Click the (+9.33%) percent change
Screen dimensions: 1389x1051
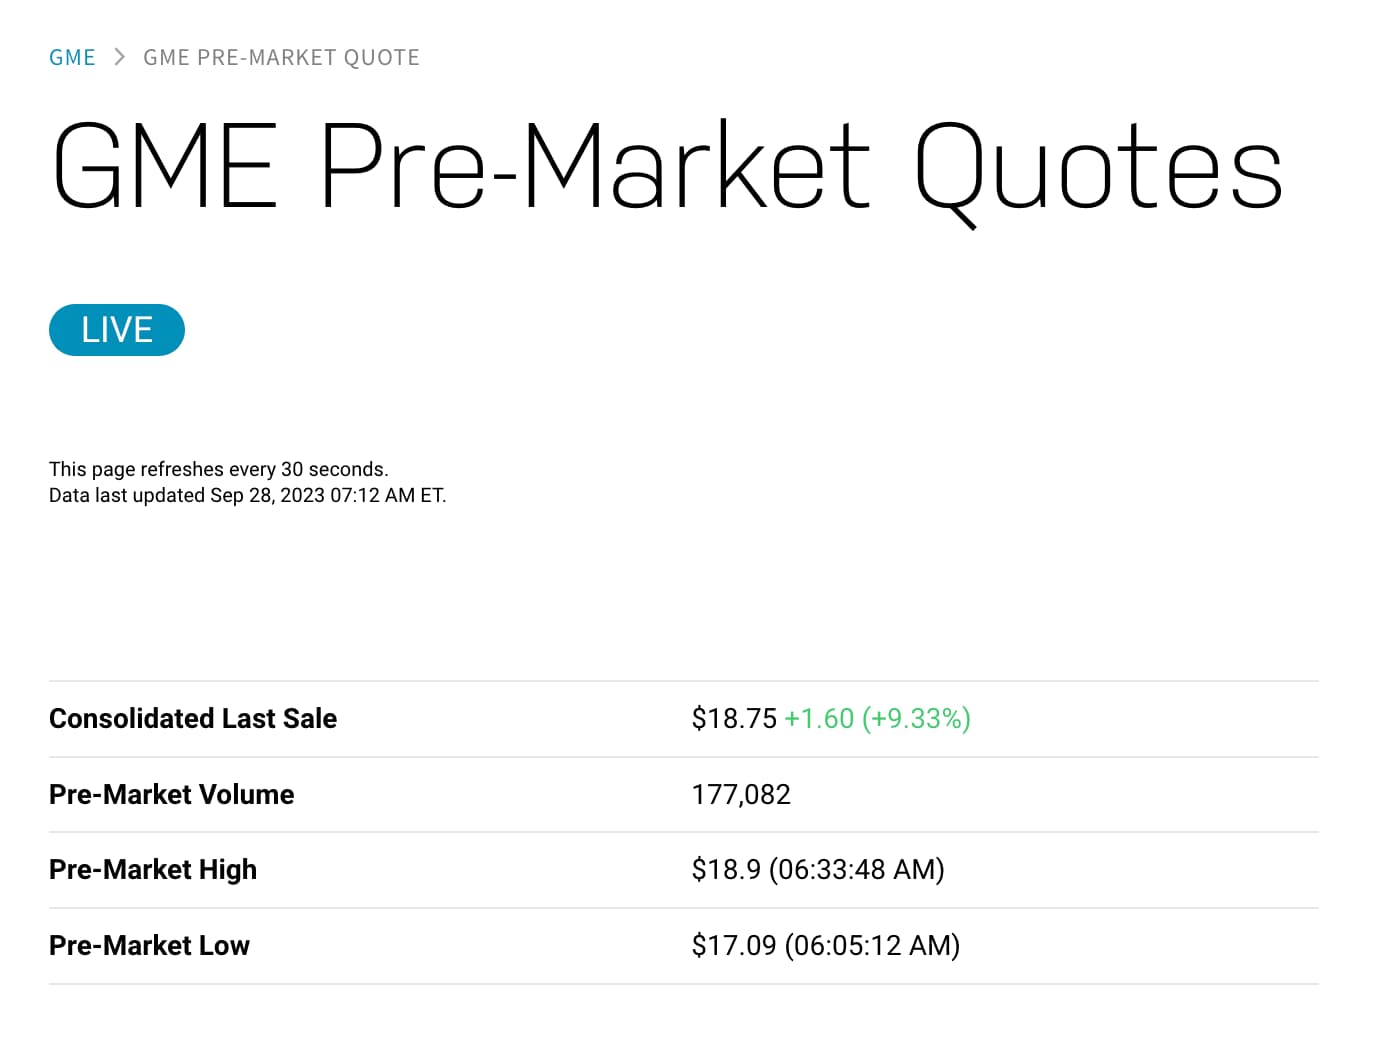tap(916, 719)
